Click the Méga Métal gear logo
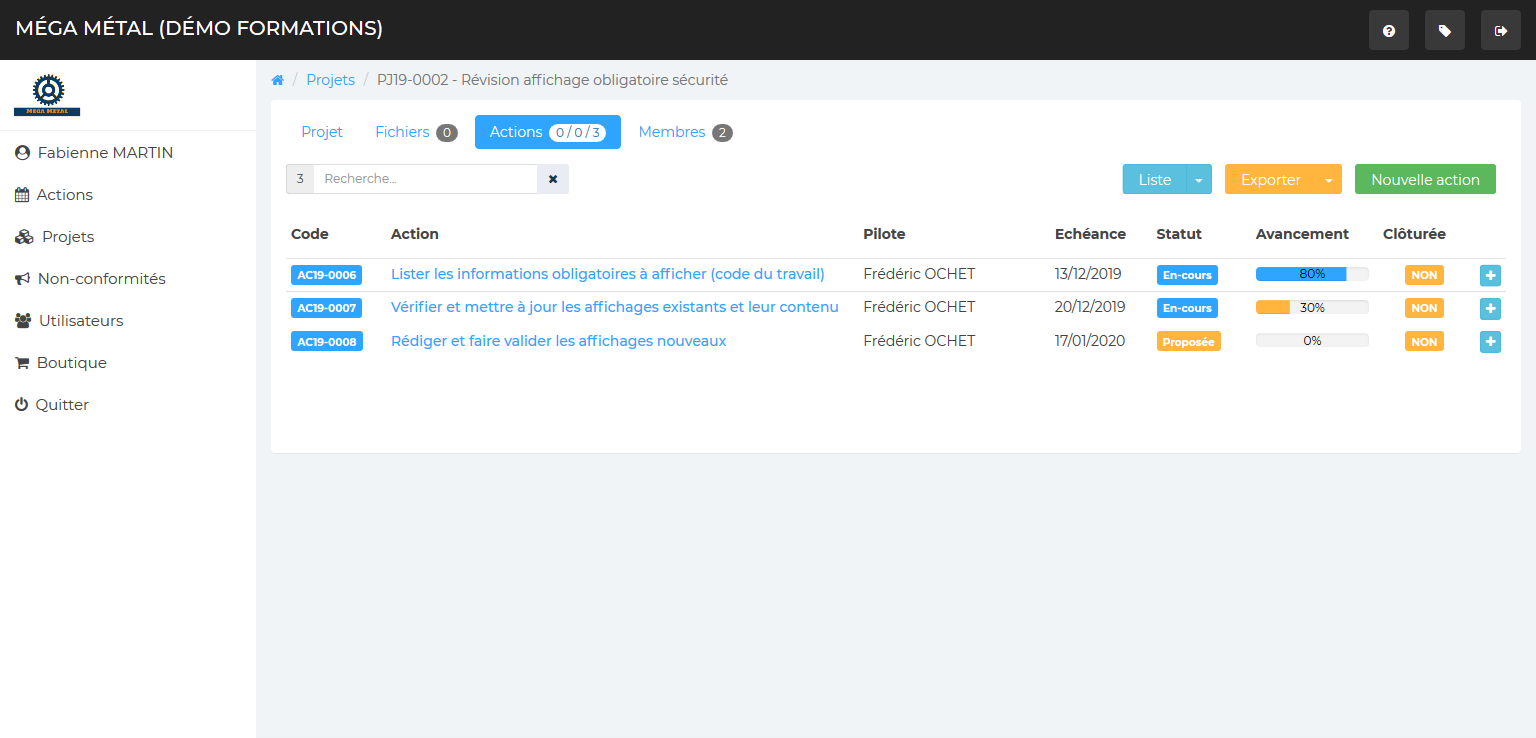This screenshot has height=738, width=1536. pos(47,95)
